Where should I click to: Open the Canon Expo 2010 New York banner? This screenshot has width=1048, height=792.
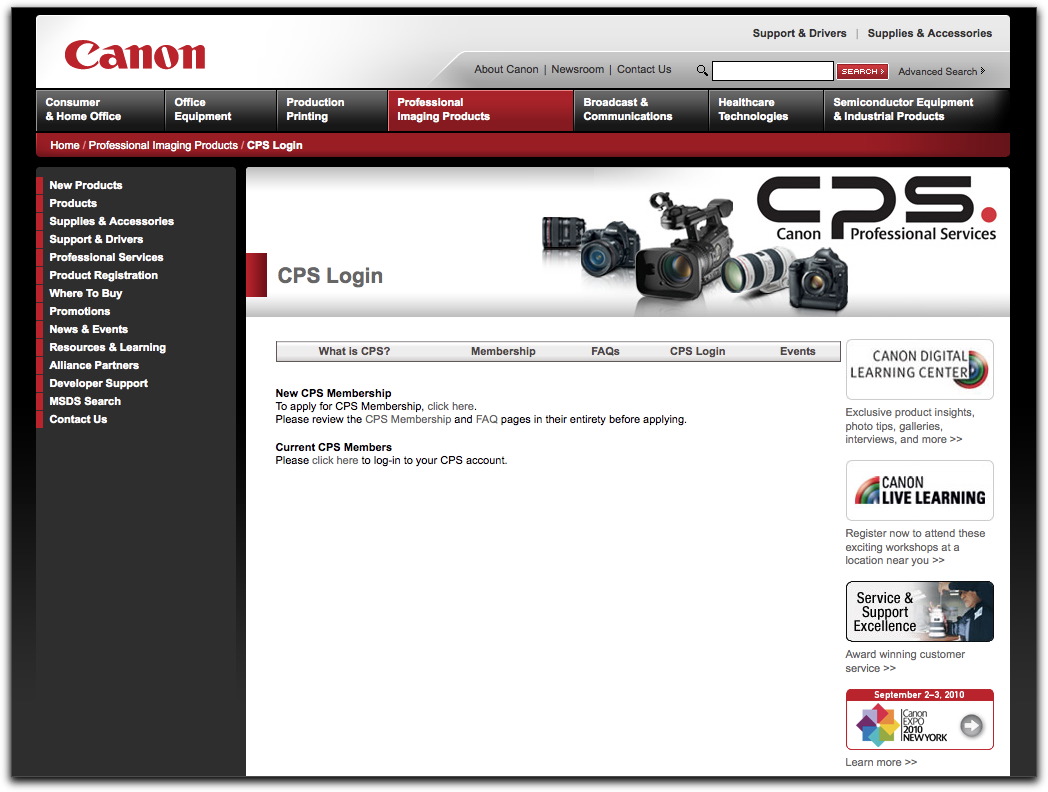pos(920,719)
